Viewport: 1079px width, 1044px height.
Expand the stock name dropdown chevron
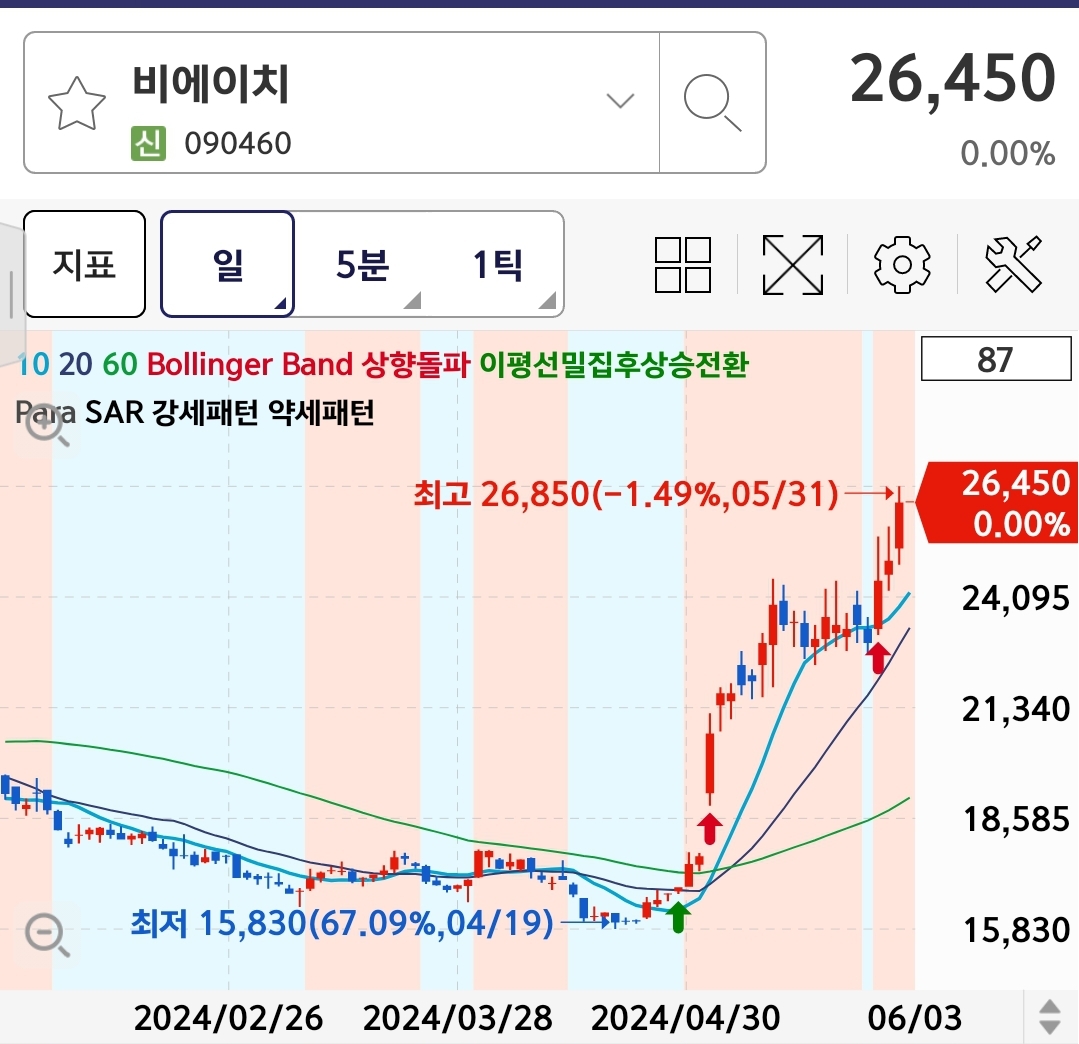coord(620,101)
